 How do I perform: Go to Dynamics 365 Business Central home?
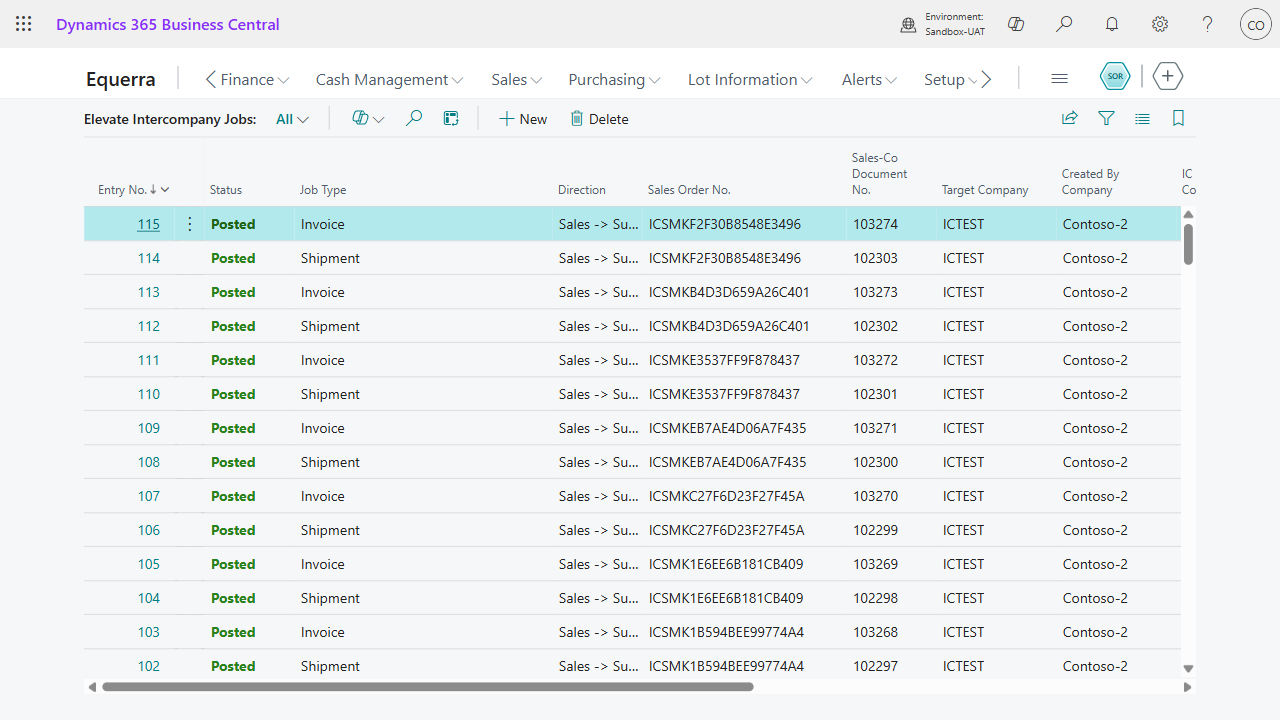[x=168, y=24]
